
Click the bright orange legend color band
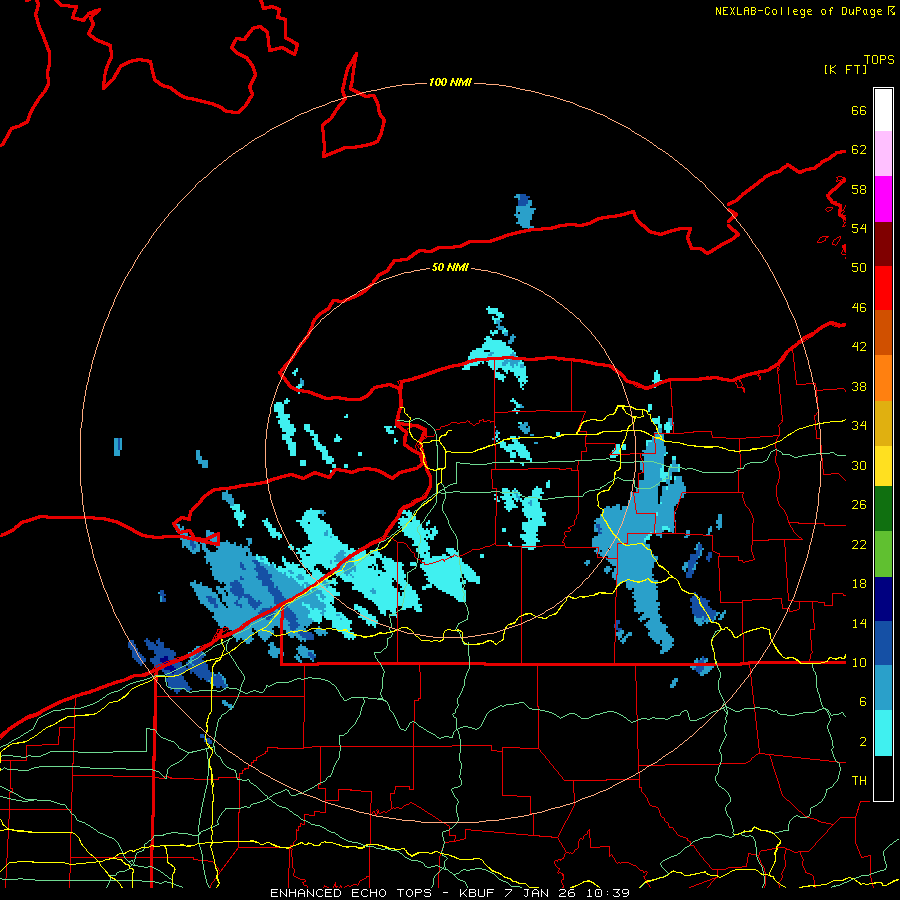point(883,378)
